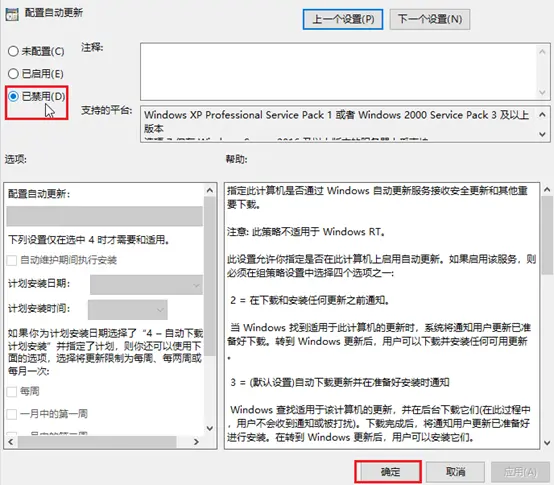Click the 选项: label
This screenshot has height=485, width=554.
coord(16,159)
